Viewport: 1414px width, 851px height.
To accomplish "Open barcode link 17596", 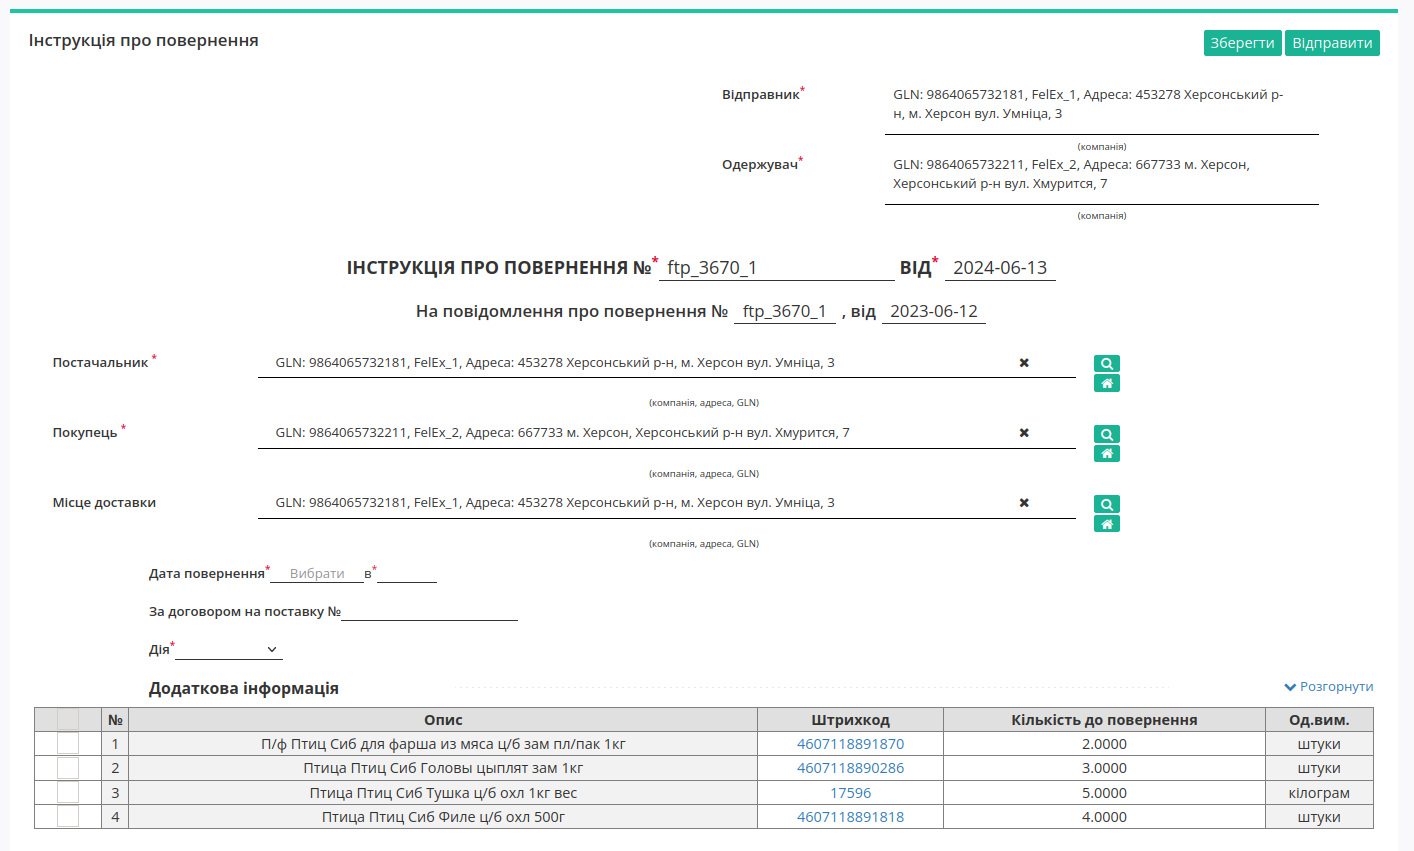I will (850, 793).
